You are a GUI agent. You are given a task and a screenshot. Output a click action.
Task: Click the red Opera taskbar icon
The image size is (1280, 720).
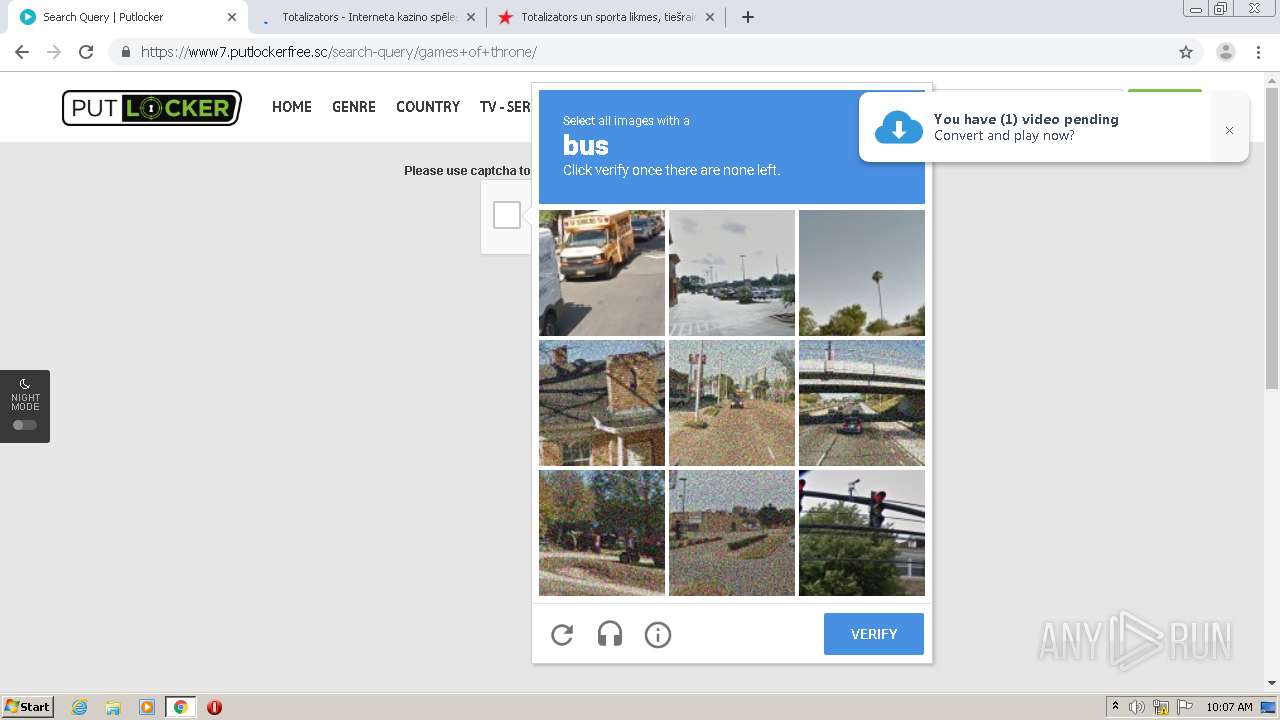point(214,707)
